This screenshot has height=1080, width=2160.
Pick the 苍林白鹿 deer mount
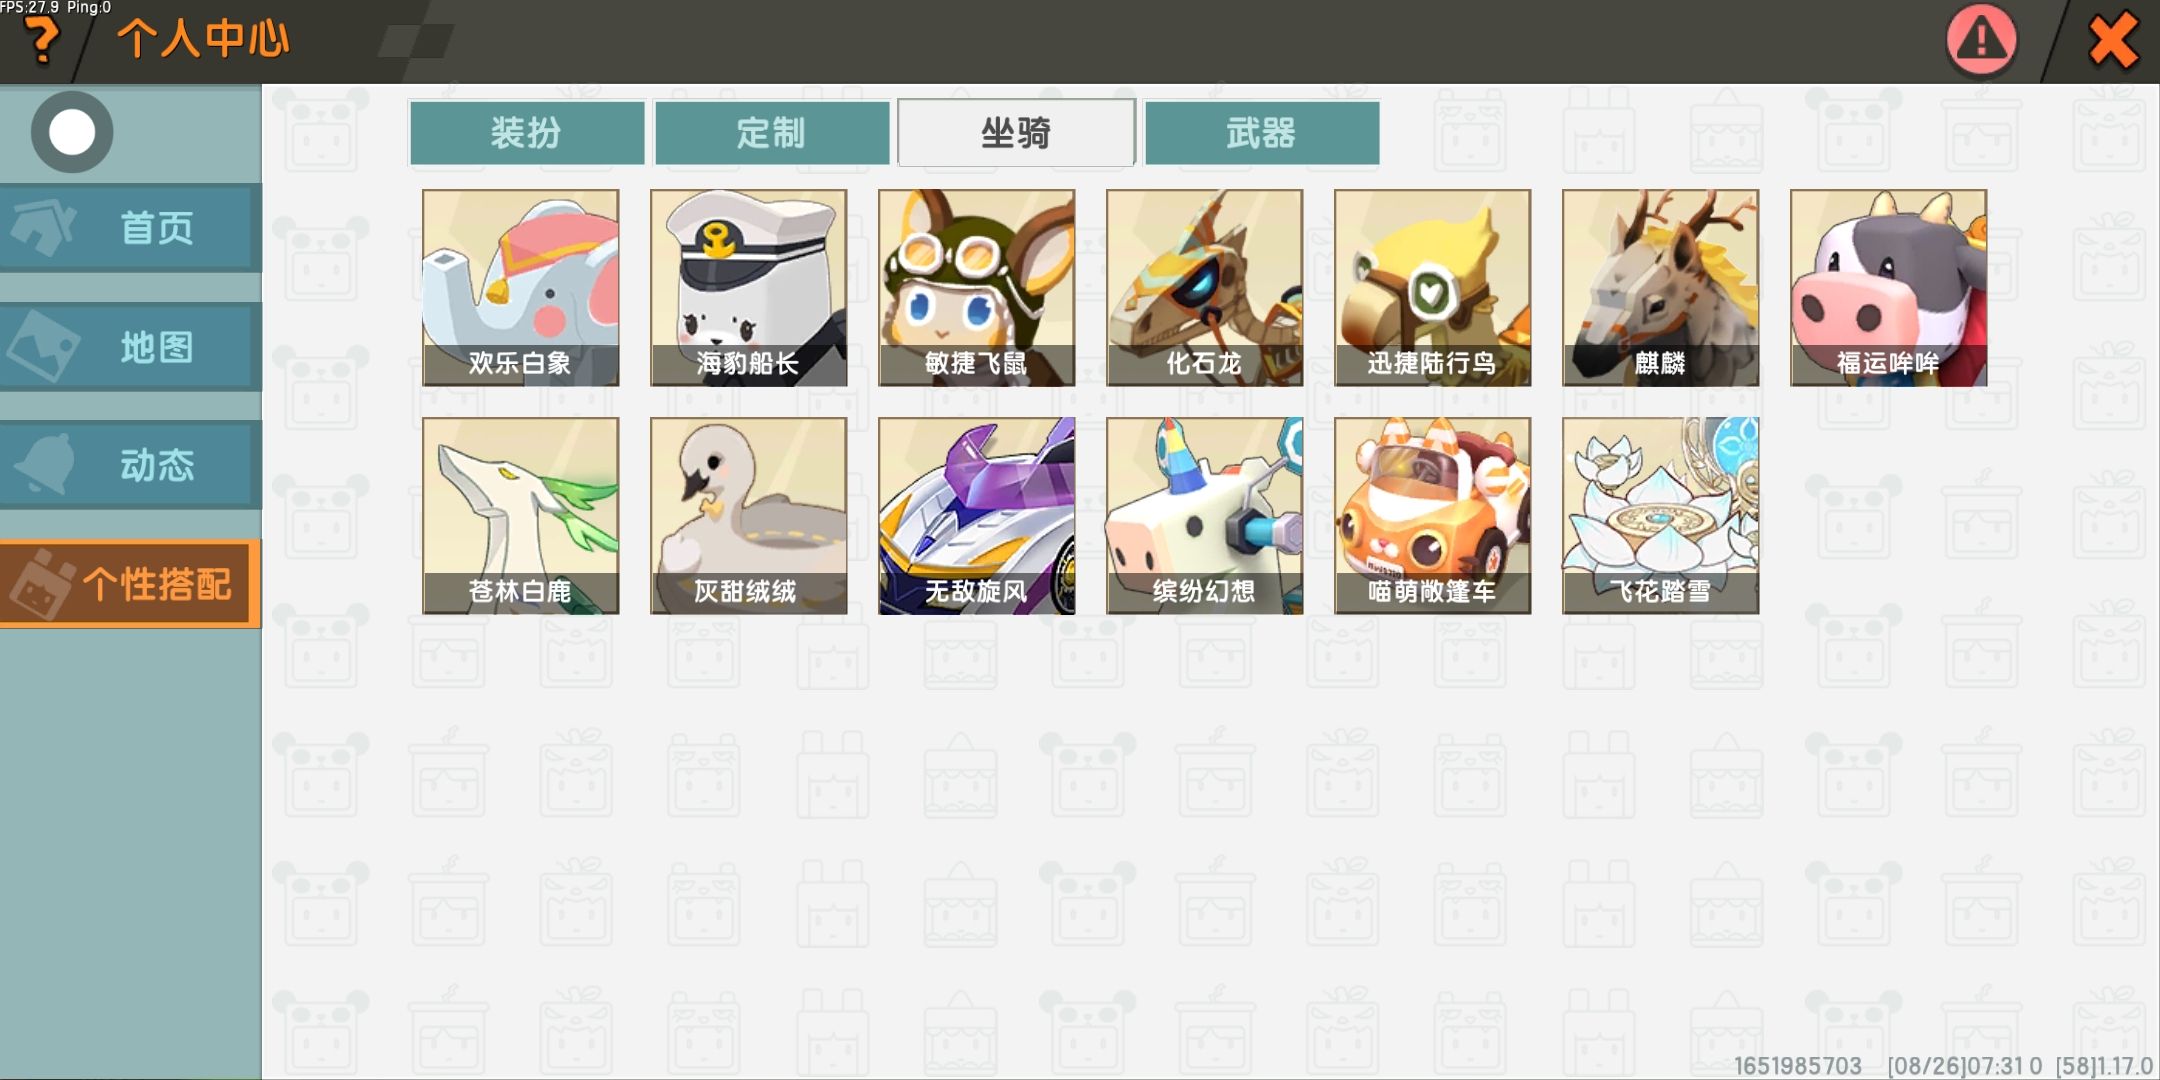point(521,516)
